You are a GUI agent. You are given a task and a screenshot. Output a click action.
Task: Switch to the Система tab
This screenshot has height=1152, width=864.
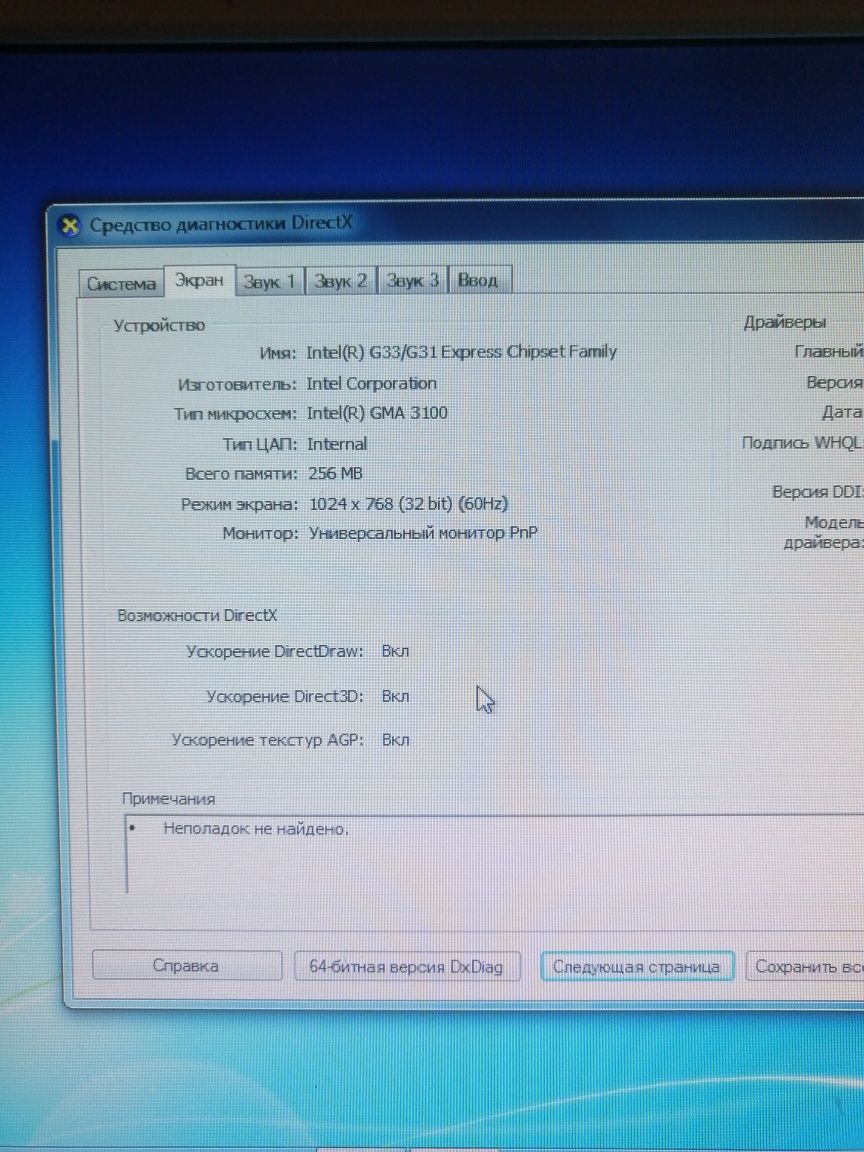tap(121, 284)
